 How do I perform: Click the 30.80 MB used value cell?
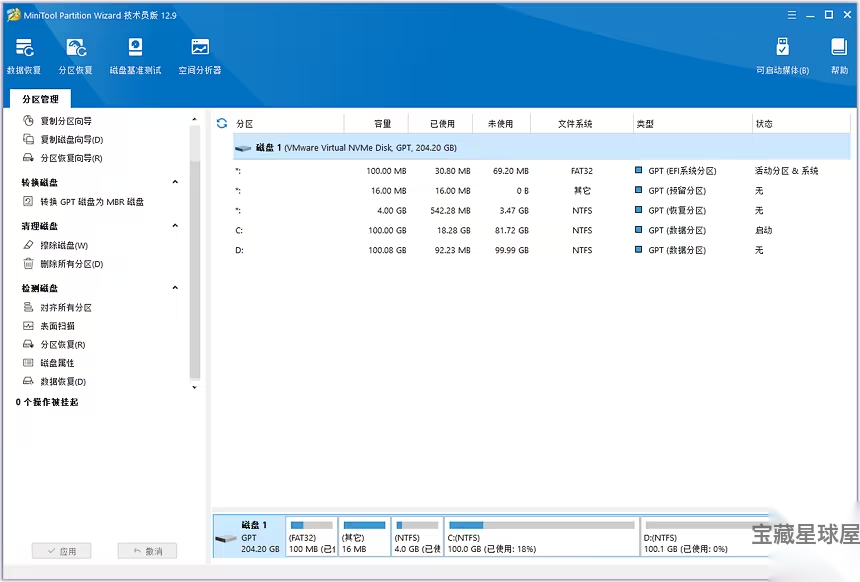tap(452, 171)
